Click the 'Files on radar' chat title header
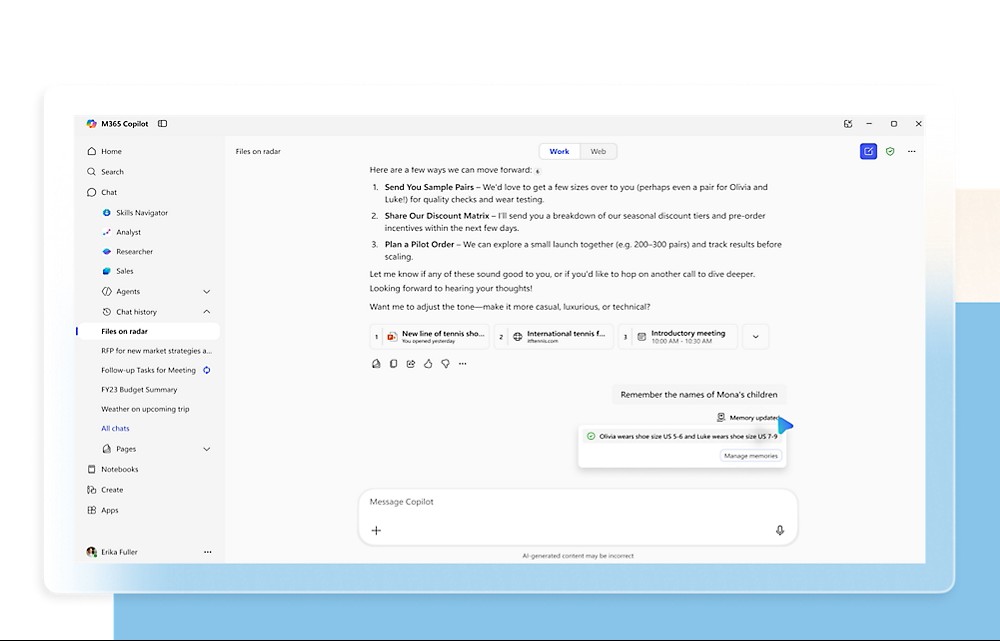The width and height of the screenshot is (1000, 641). (258, 151)
